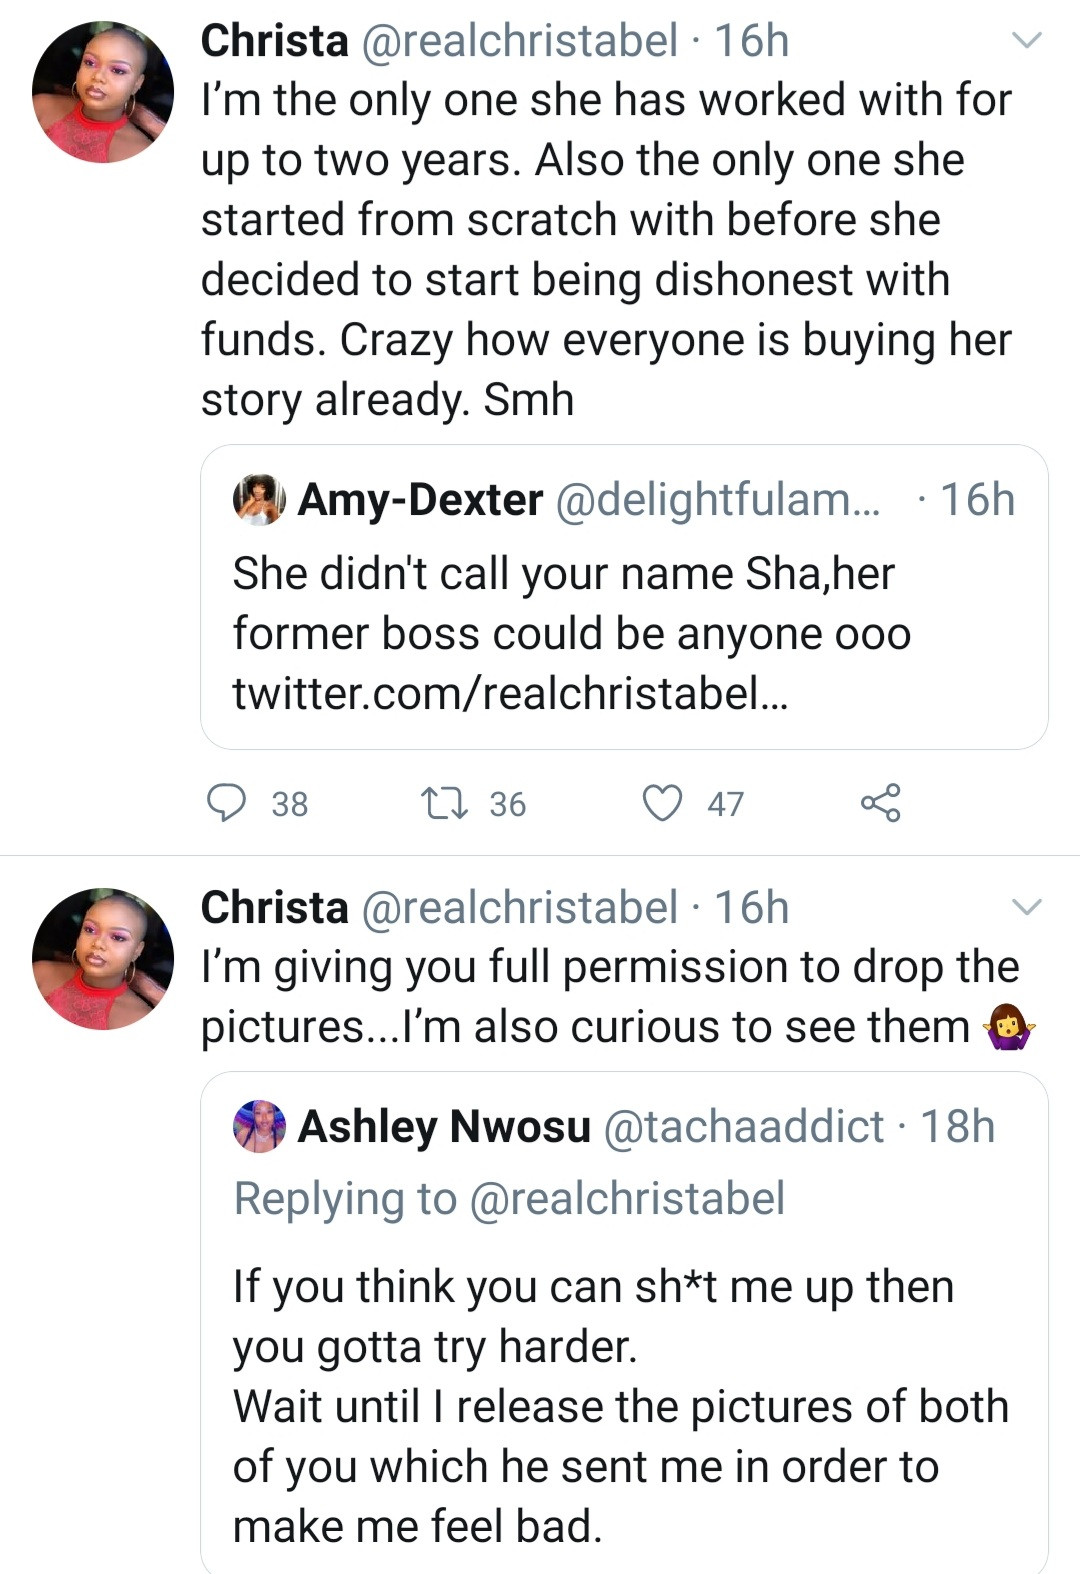Image resolution: width=1080 pixels, height=1574 pixels.
Task: Tap the @realchristabel mention in Replying to
Action: tap(627, 1198)
